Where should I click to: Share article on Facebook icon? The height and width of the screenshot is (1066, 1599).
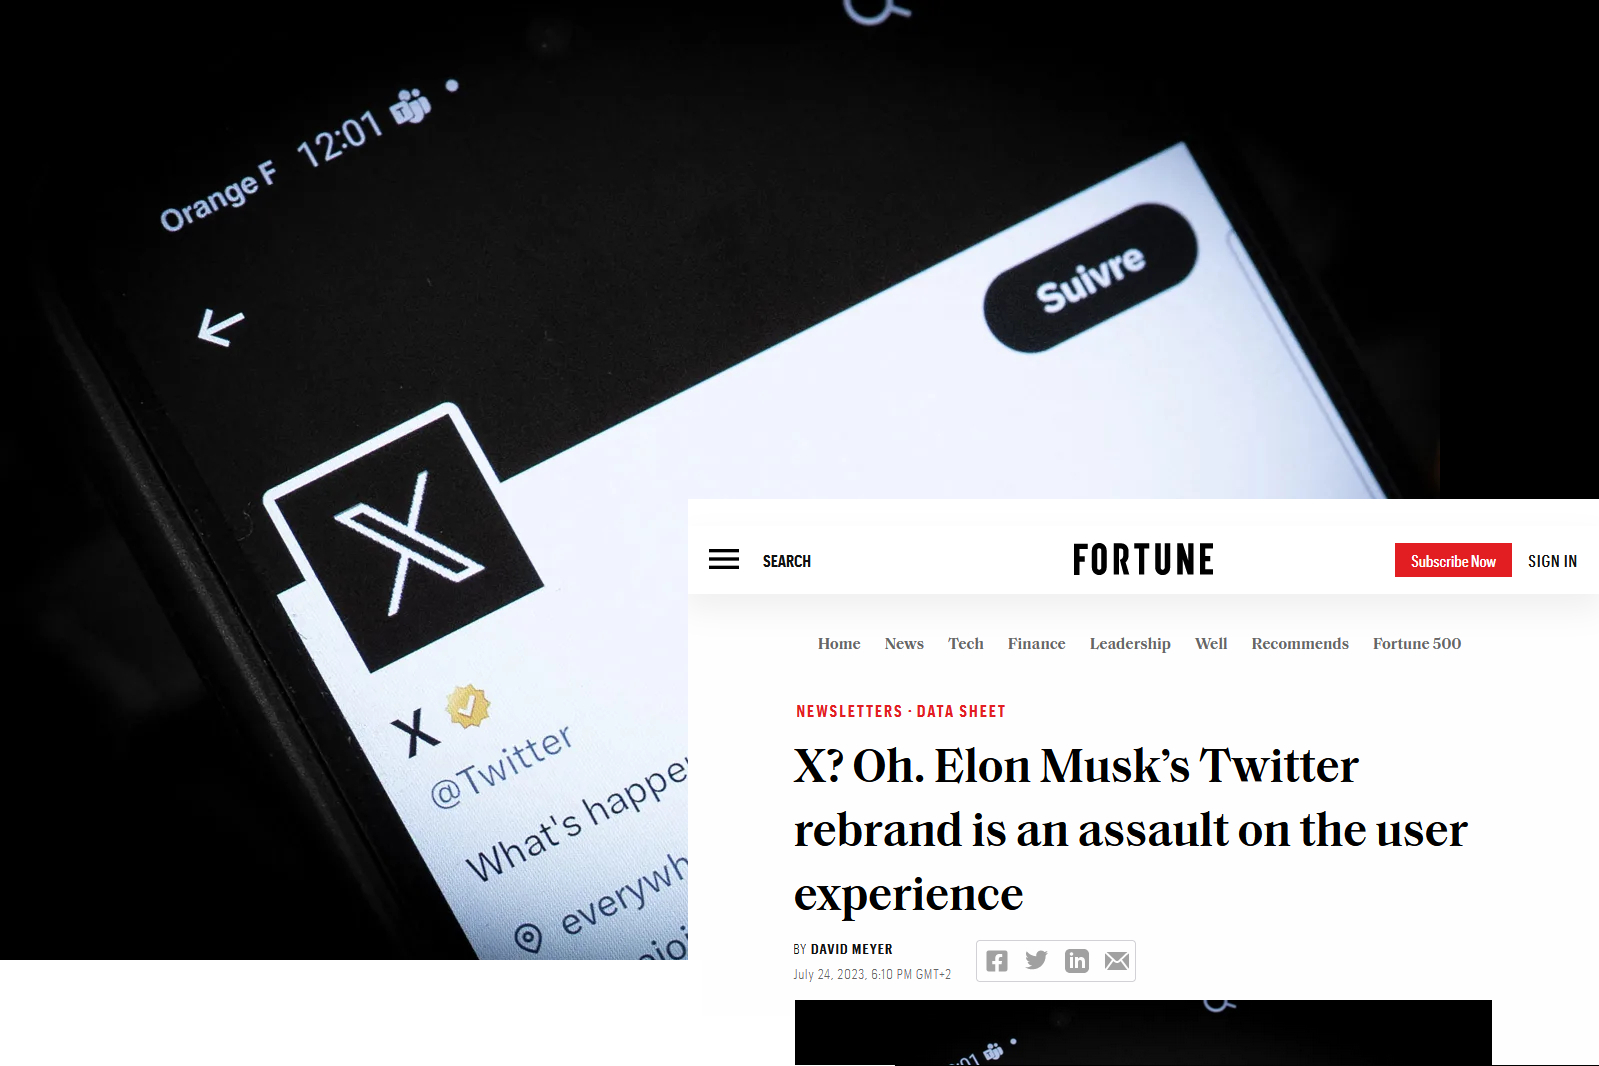(997, 961)
